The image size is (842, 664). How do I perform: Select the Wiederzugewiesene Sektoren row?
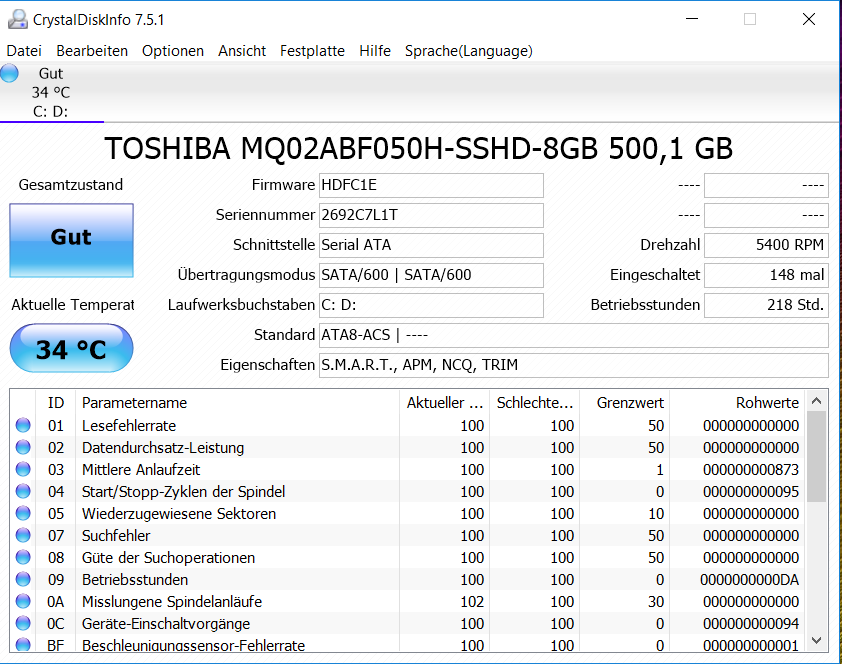[407, 514]
